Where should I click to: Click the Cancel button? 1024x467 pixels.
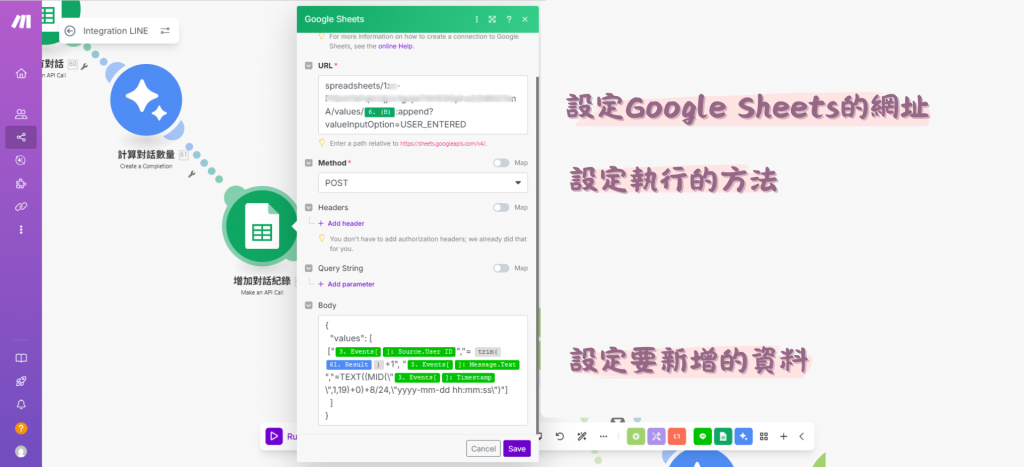click(x=483, y=449)
